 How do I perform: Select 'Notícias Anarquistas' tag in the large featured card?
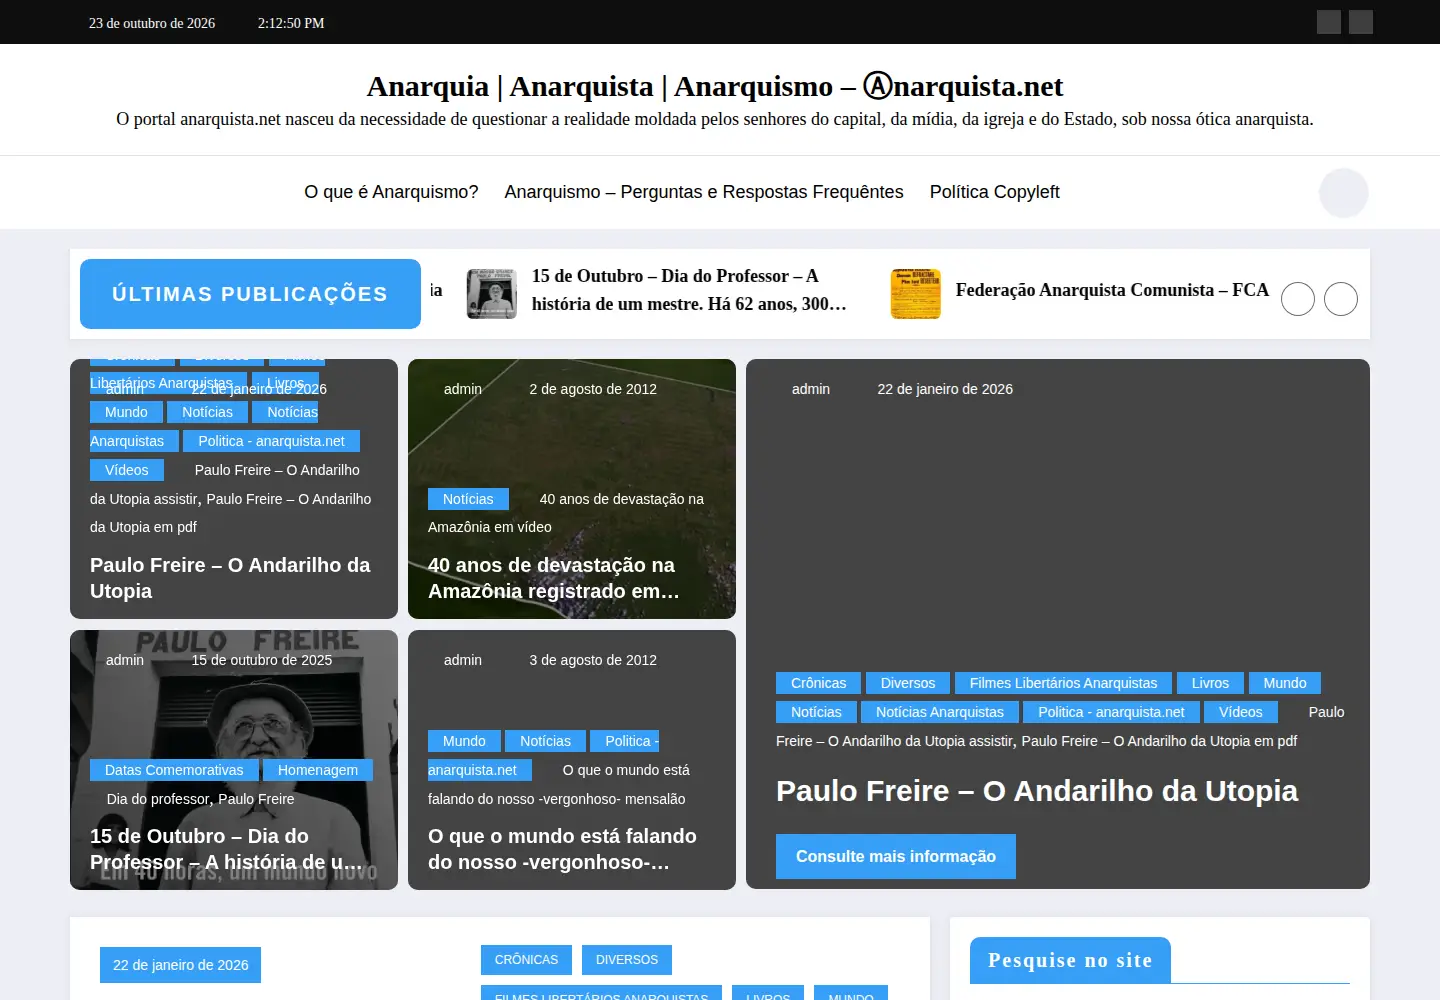[940, 712]
